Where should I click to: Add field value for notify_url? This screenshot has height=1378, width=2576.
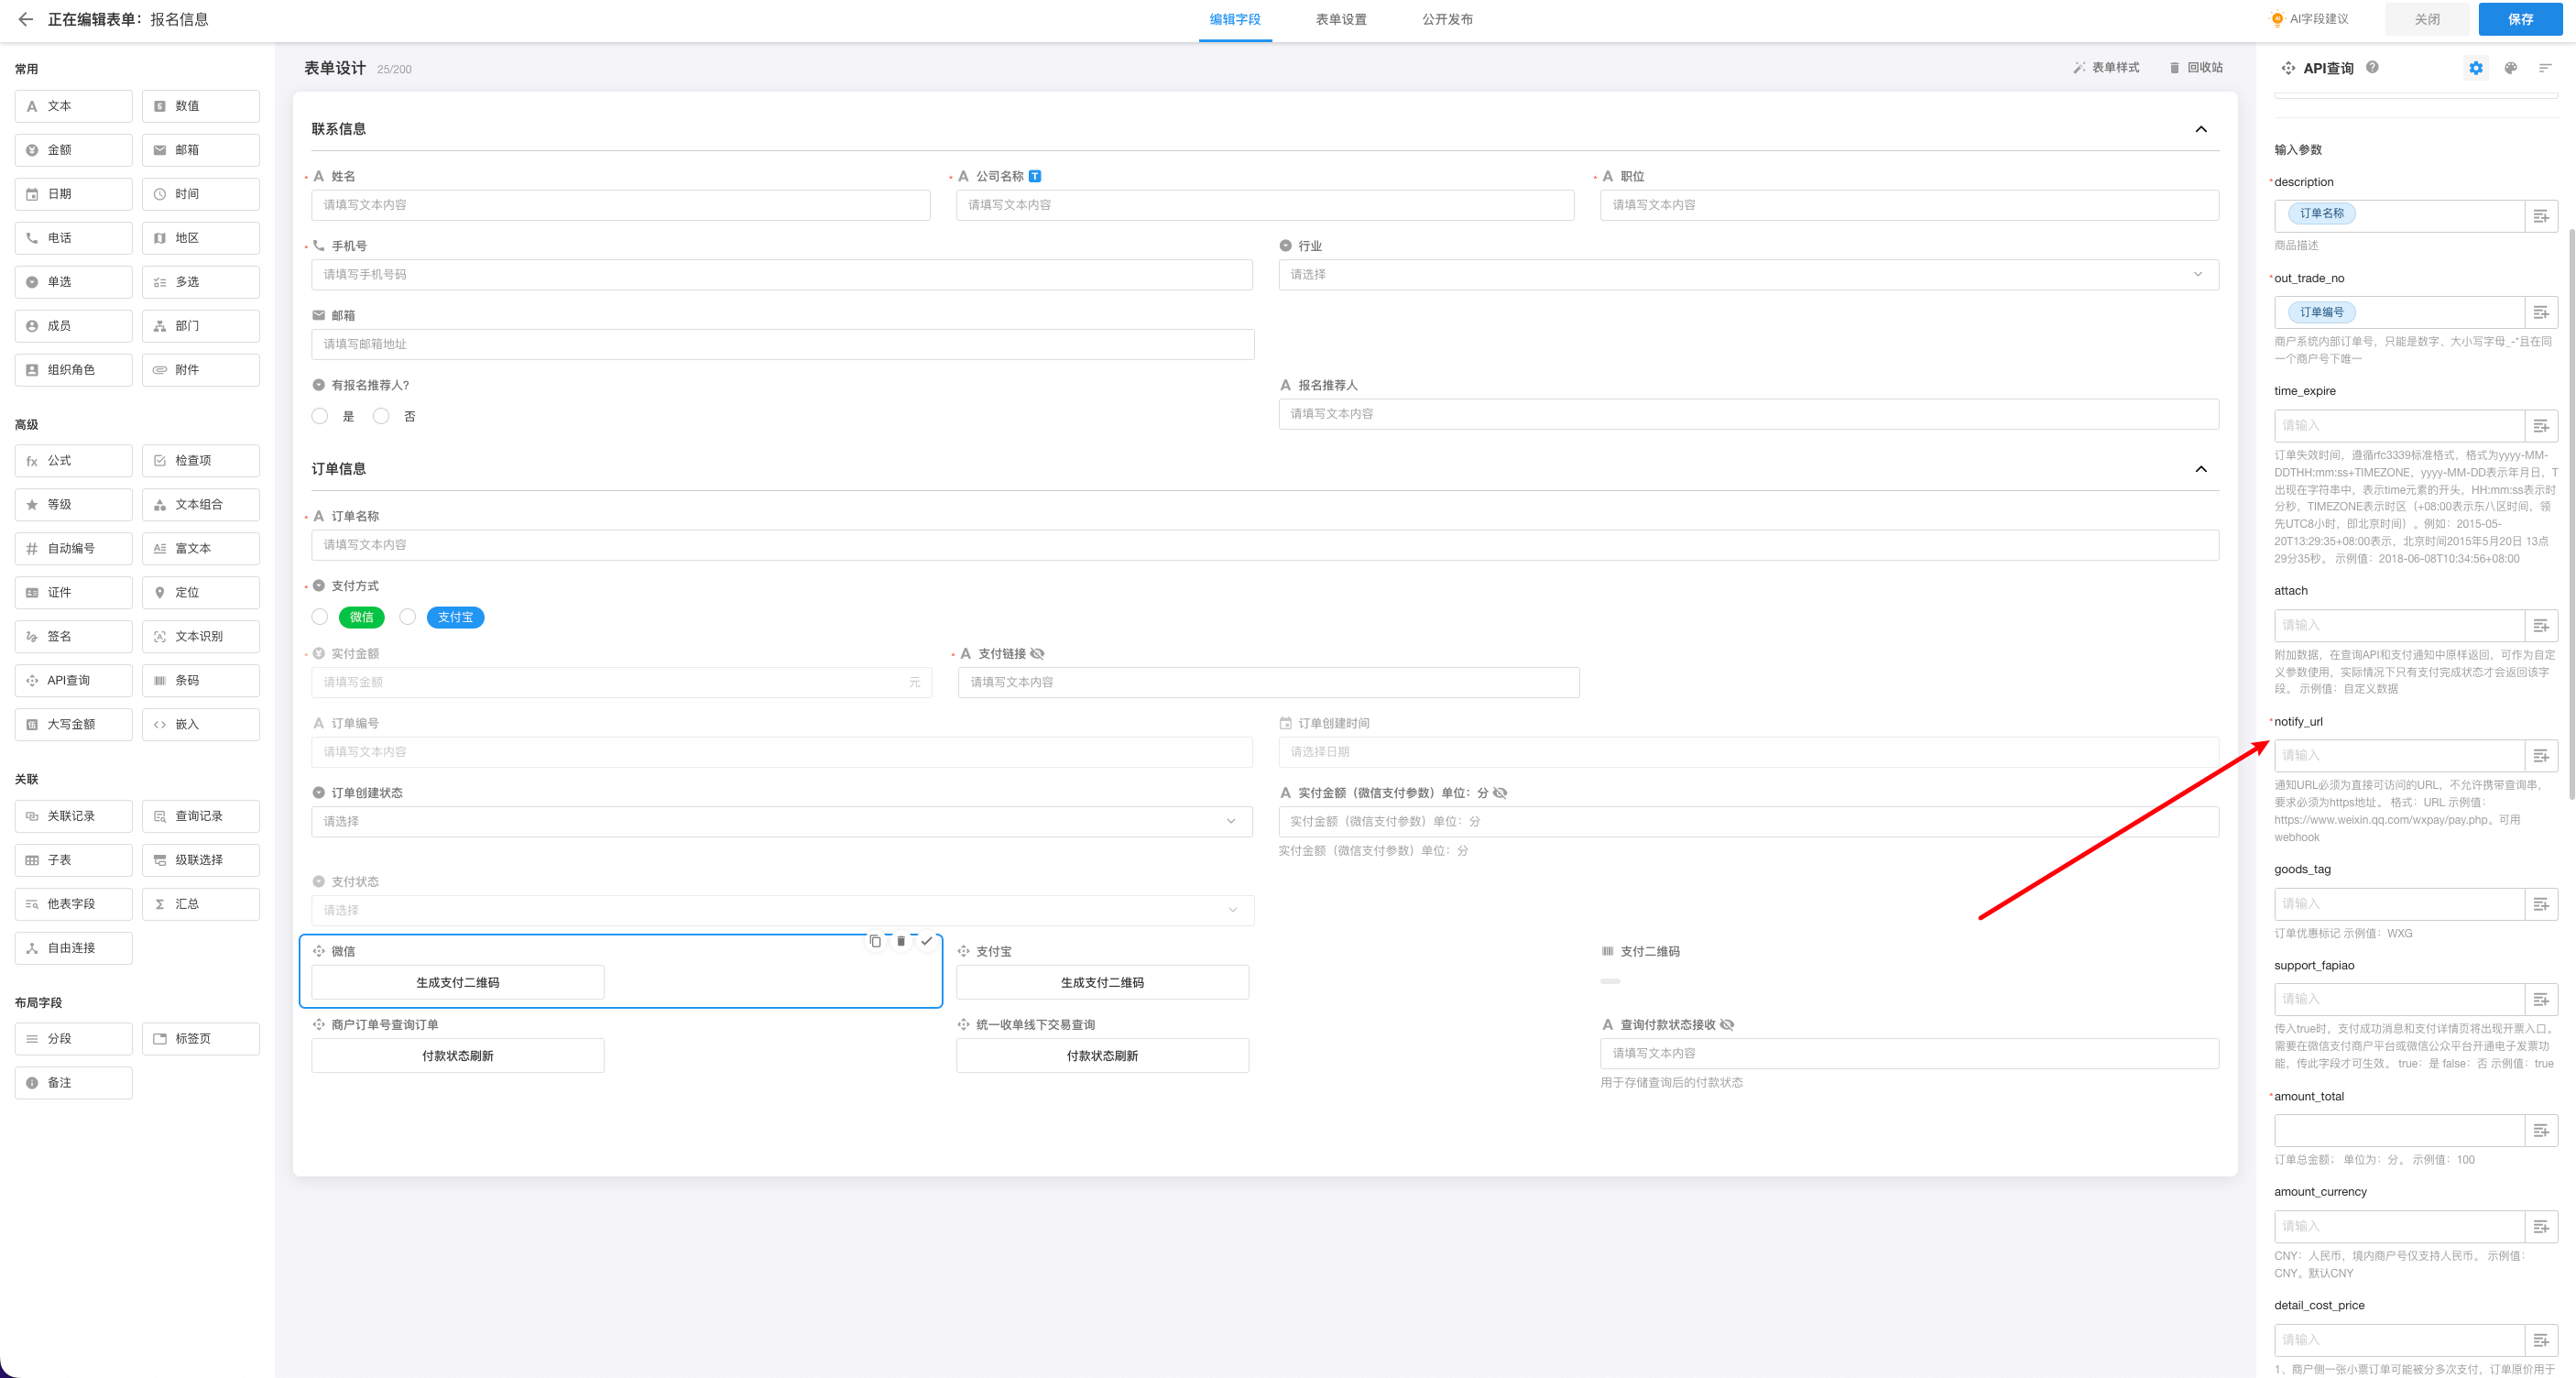2541,756
